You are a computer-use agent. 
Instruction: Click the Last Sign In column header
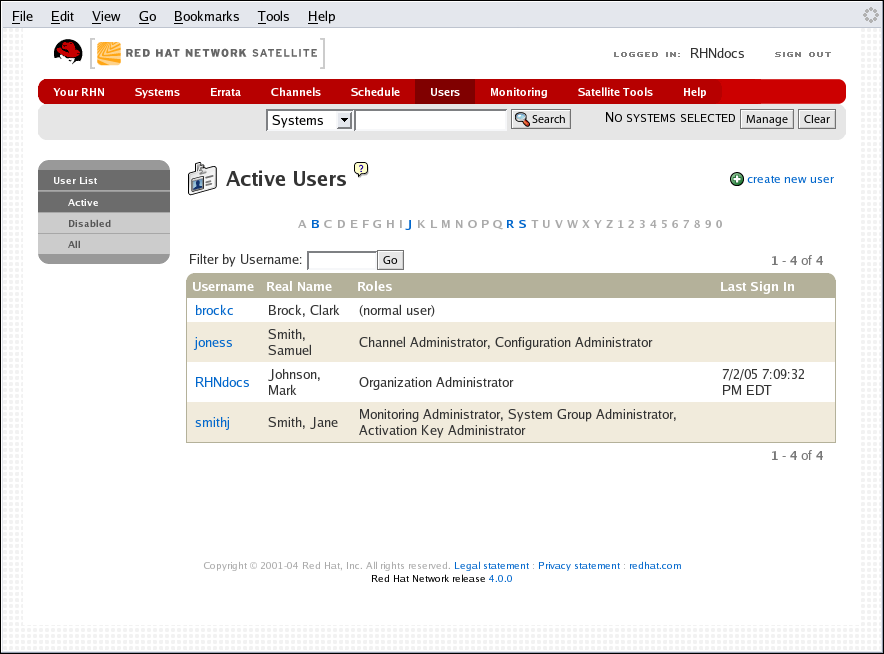click(x=757, y=286)
